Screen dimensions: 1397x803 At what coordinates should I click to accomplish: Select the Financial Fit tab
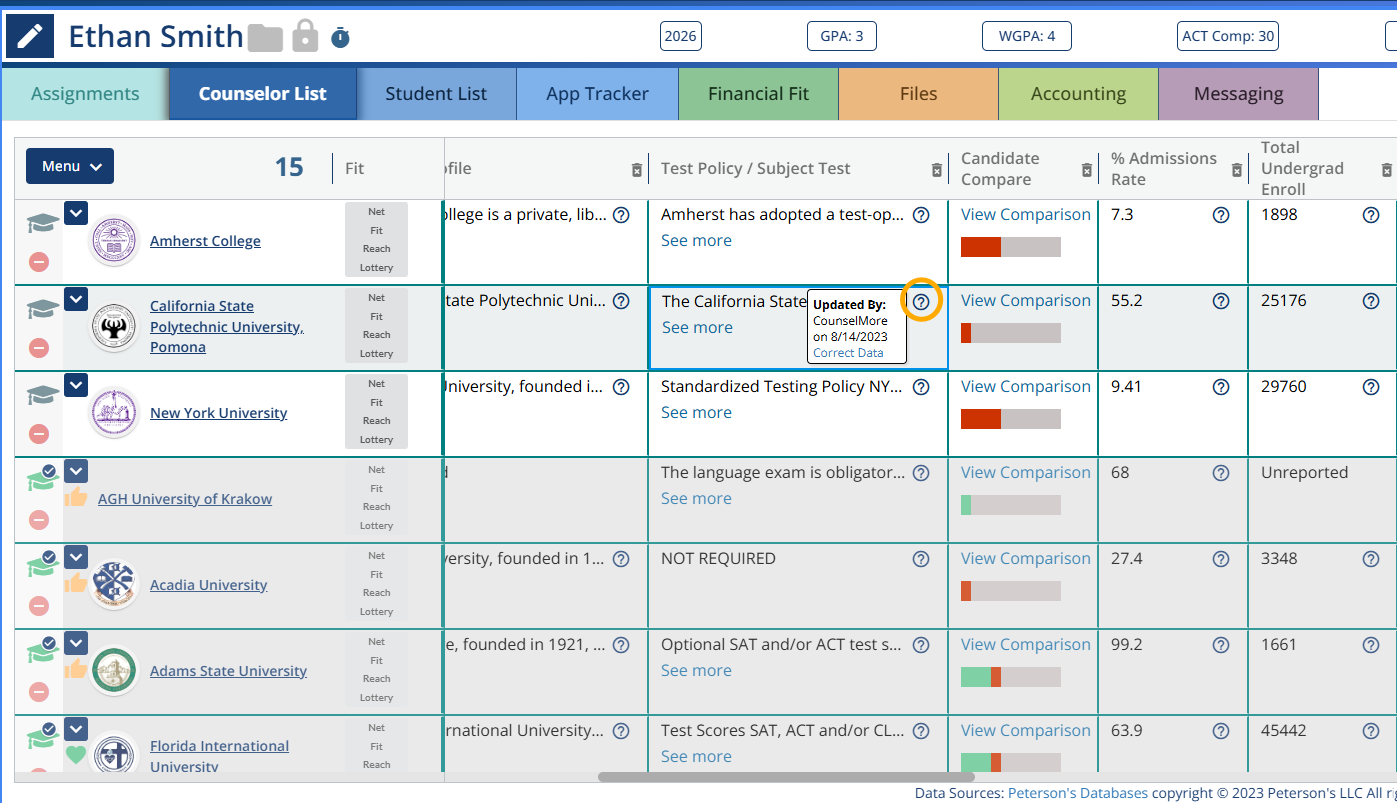[758, 94]
